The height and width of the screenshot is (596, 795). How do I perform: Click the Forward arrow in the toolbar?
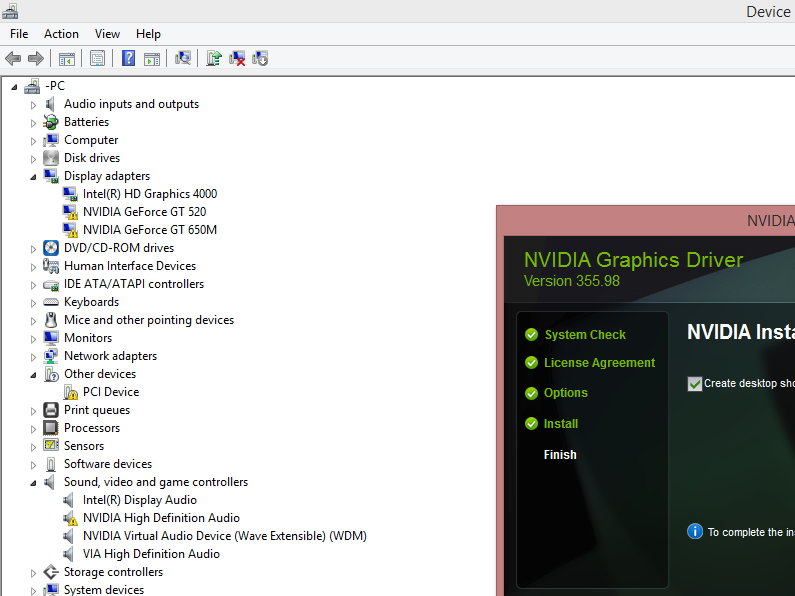pyautogui.click(x=35, y=59)
